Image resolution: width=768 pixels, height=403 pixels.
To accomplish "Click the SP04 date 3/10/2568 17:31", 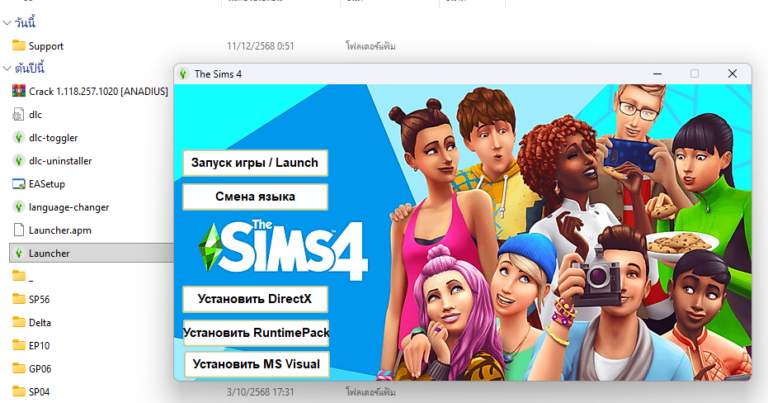I will (261, 392).
